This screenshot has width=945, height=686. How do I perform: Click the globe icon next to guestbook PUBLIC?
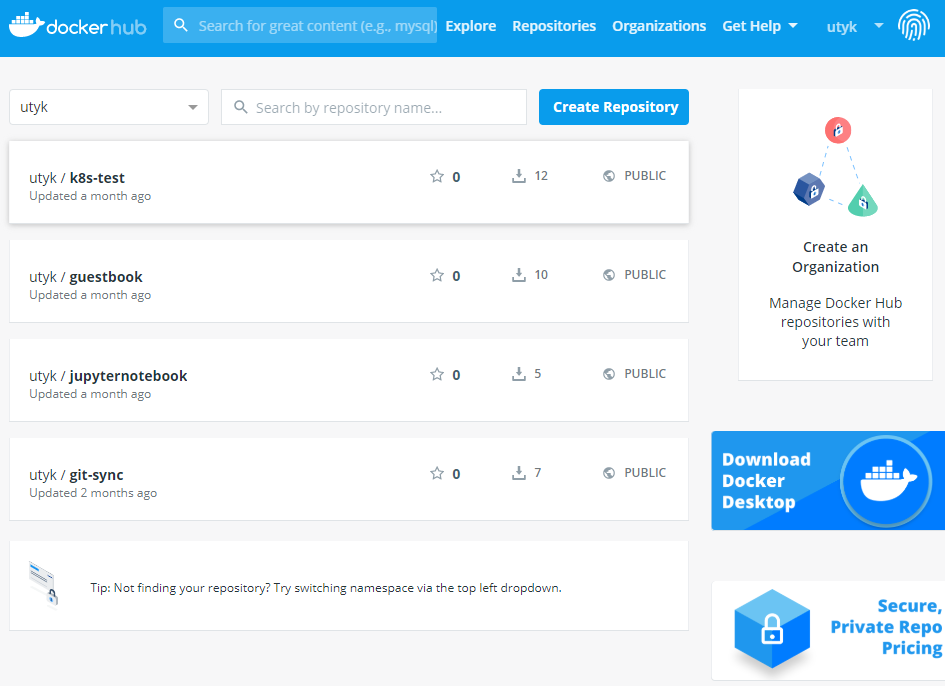click(x=609, y=275)
